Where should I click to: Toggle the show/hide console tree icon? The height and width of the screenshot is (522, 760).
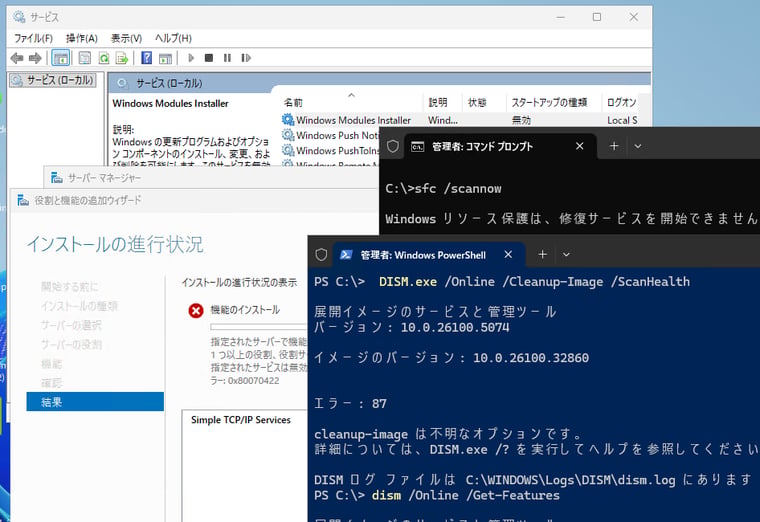pos(61,58)
